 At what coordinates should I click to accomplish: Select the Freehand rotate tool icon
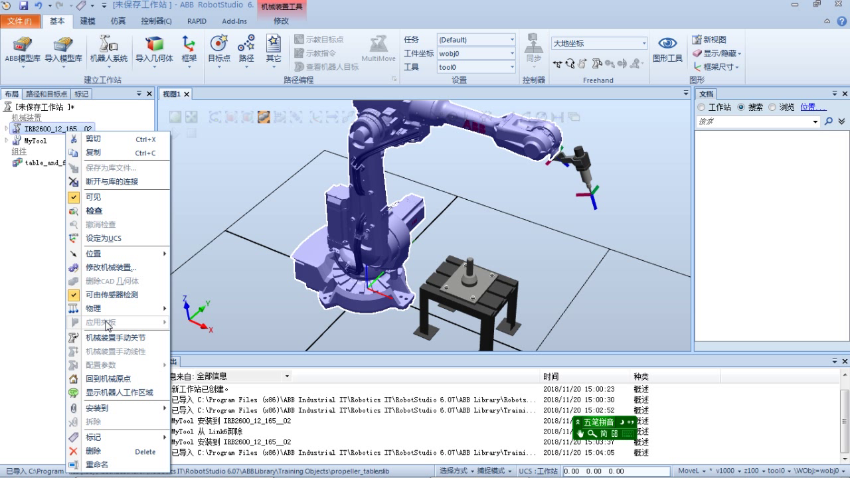(x=570, y=64)
